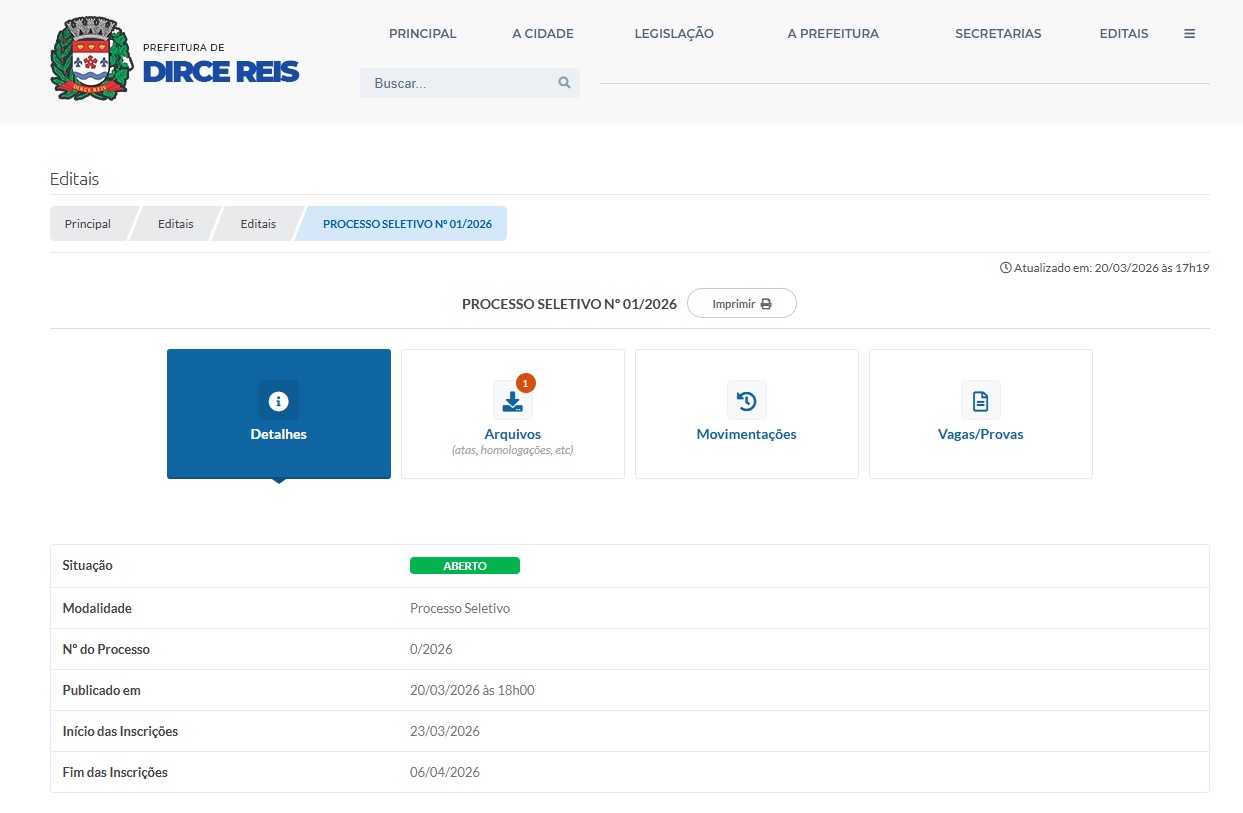Click the Dirce Reis coat of arms logo
The width and height of the screenshot is (1243, 813).
pyautogui.click(x=90, y=58)
